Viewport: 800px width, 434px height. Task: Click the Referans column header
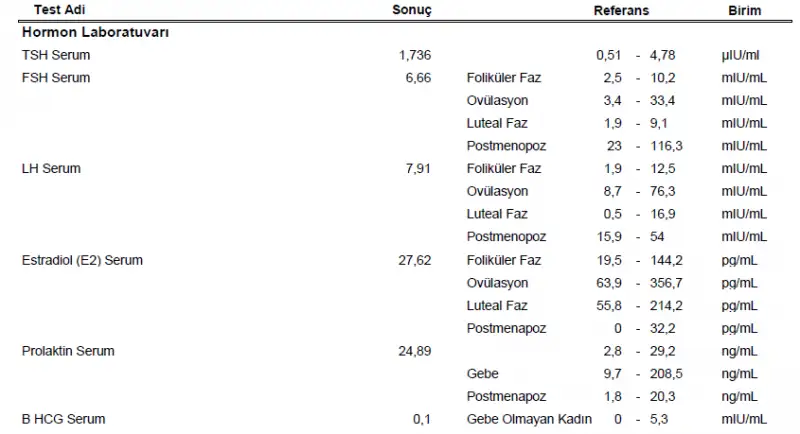click(x=622, y=10)
